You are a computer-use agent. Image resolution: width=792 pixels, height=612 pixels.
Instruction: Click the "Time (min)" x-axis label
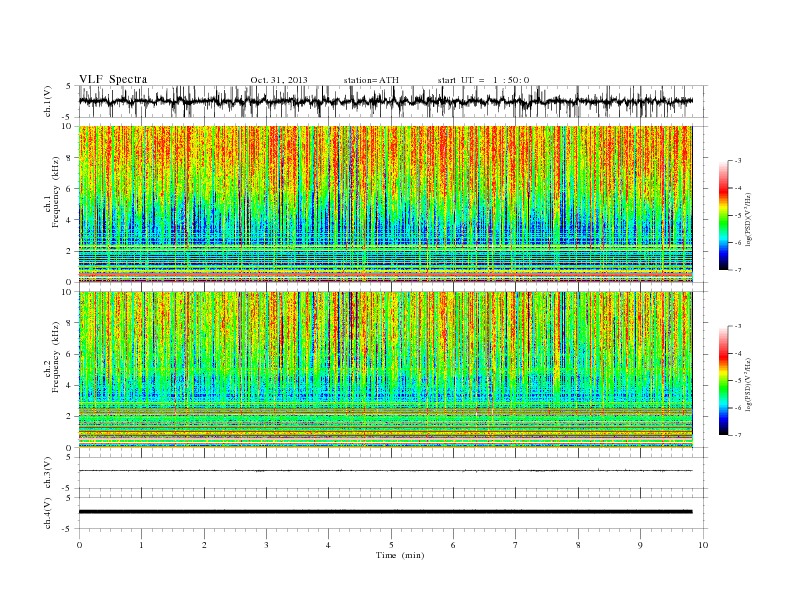click(x=400, y=555)
